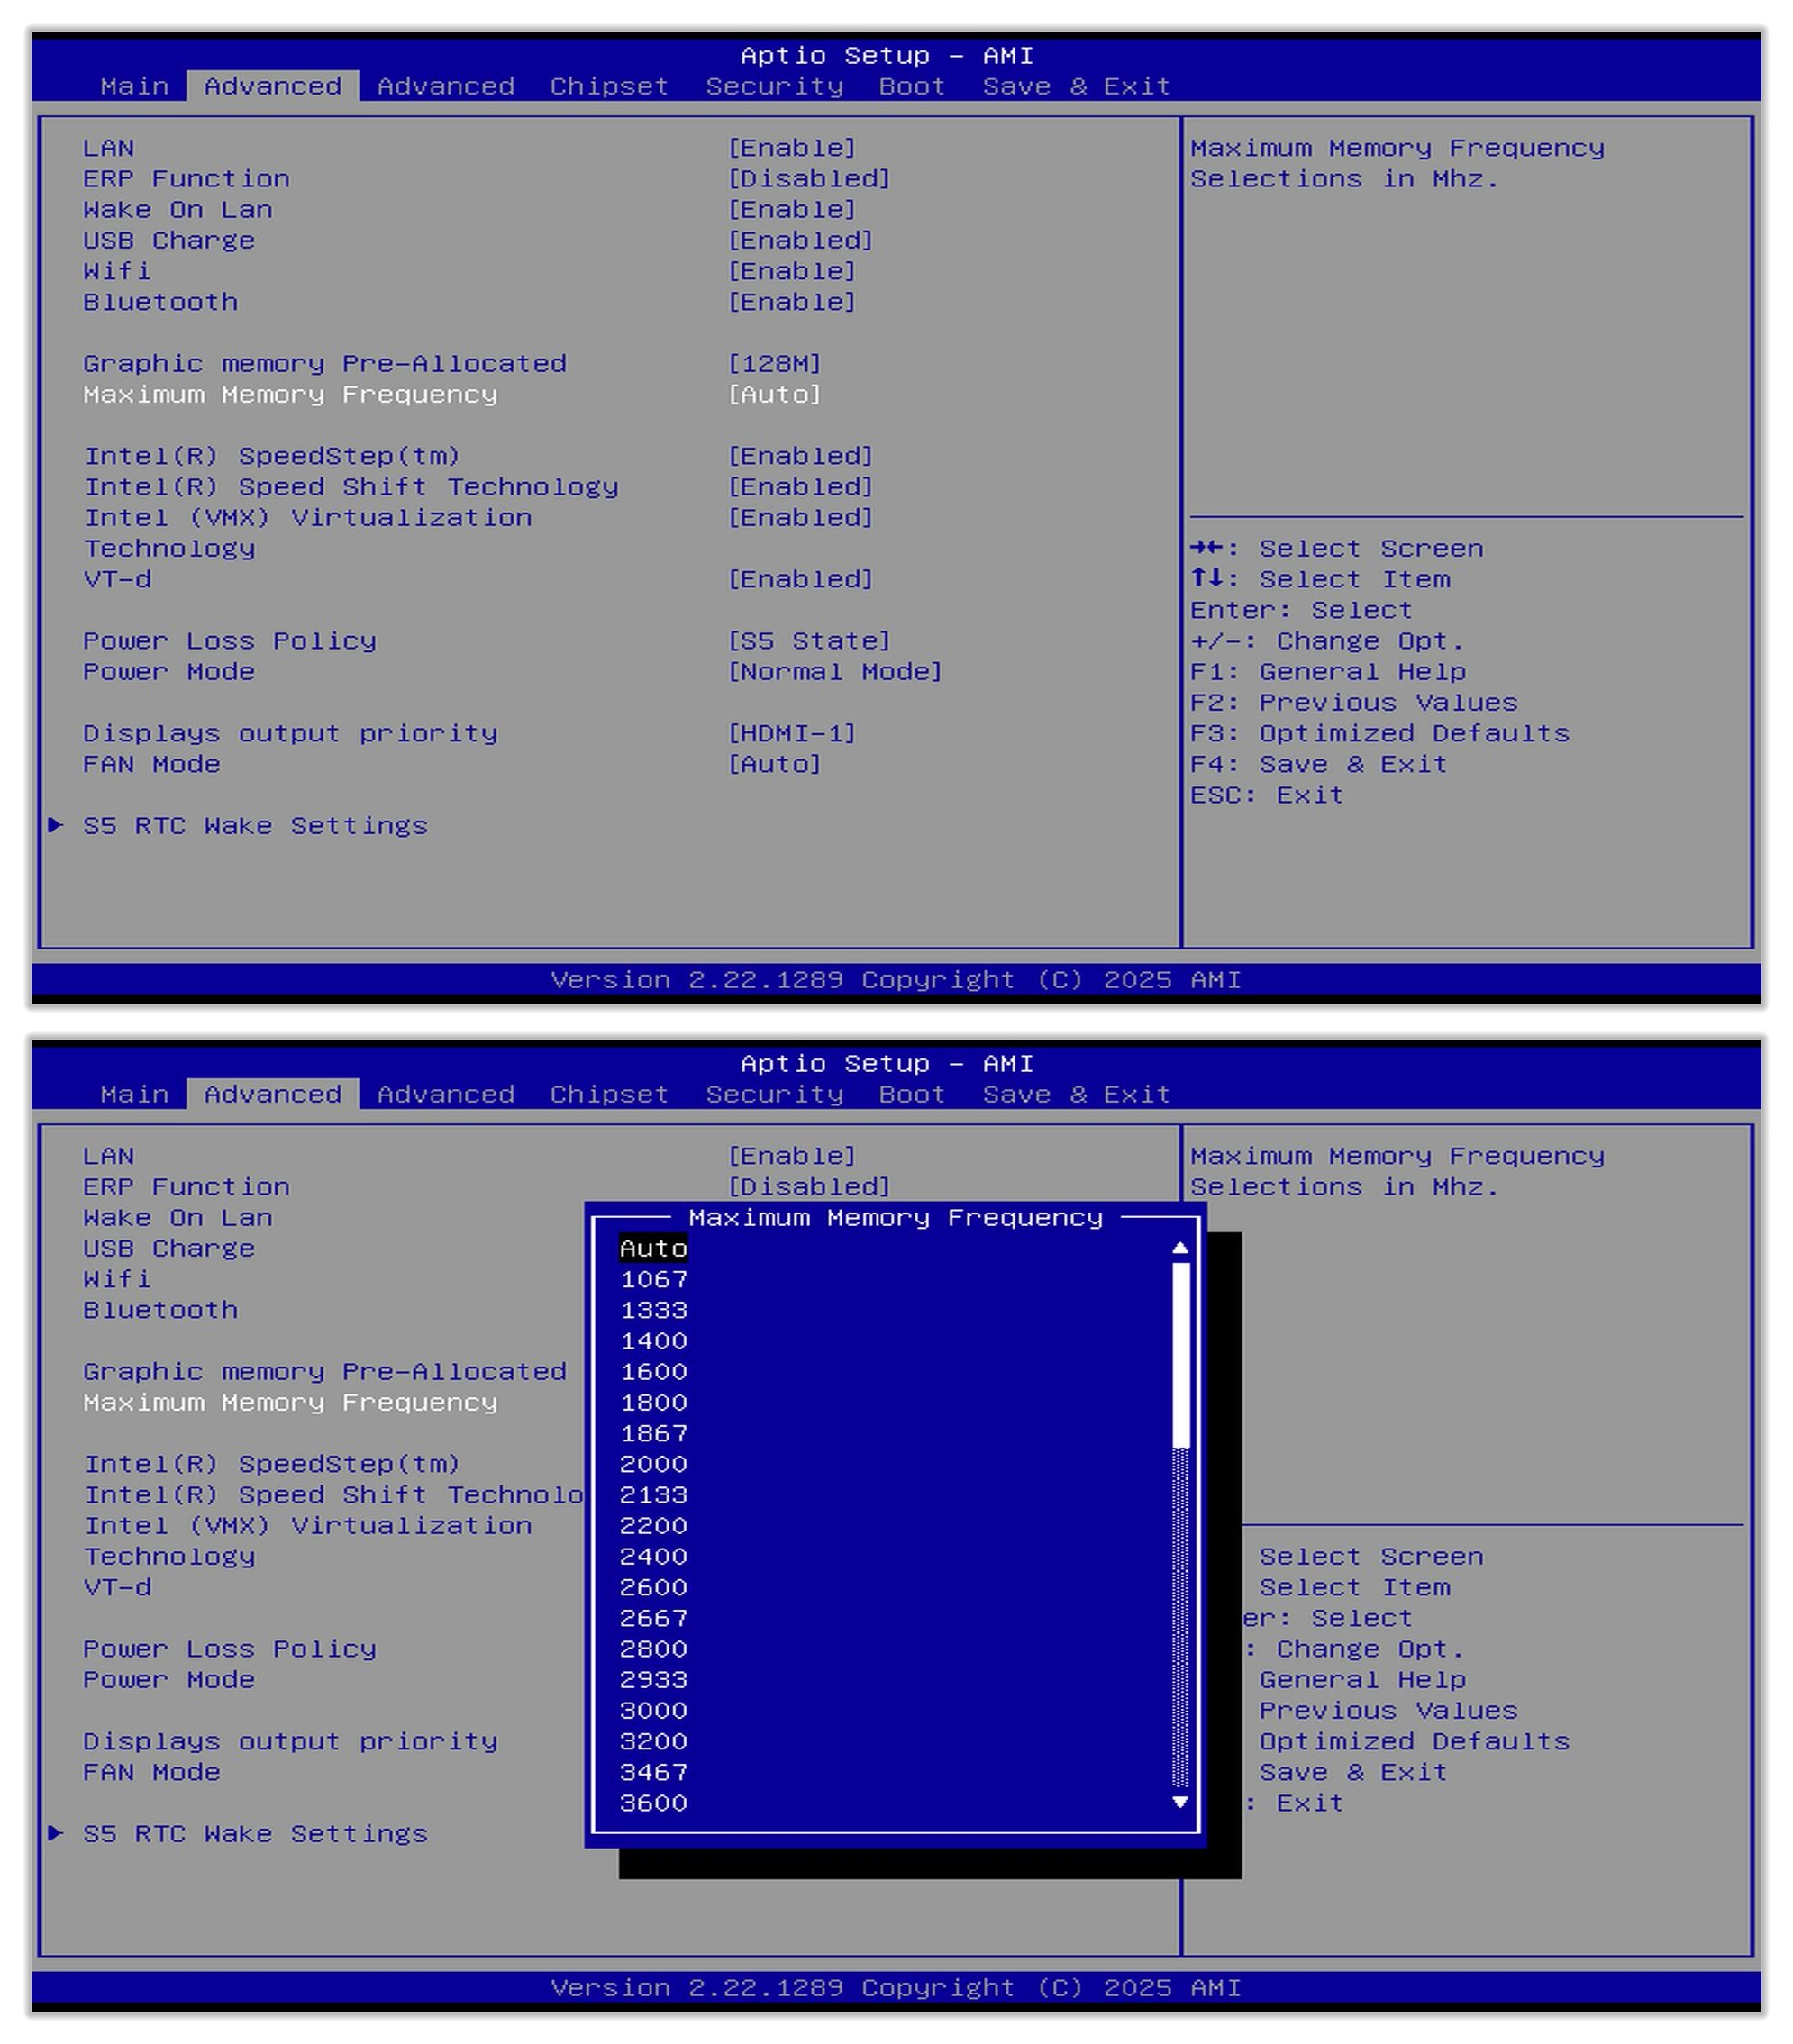Toggle the USB Charge [Enabled] value
This screenshot has height=2044, width=1793.
[x=799, y=240]
